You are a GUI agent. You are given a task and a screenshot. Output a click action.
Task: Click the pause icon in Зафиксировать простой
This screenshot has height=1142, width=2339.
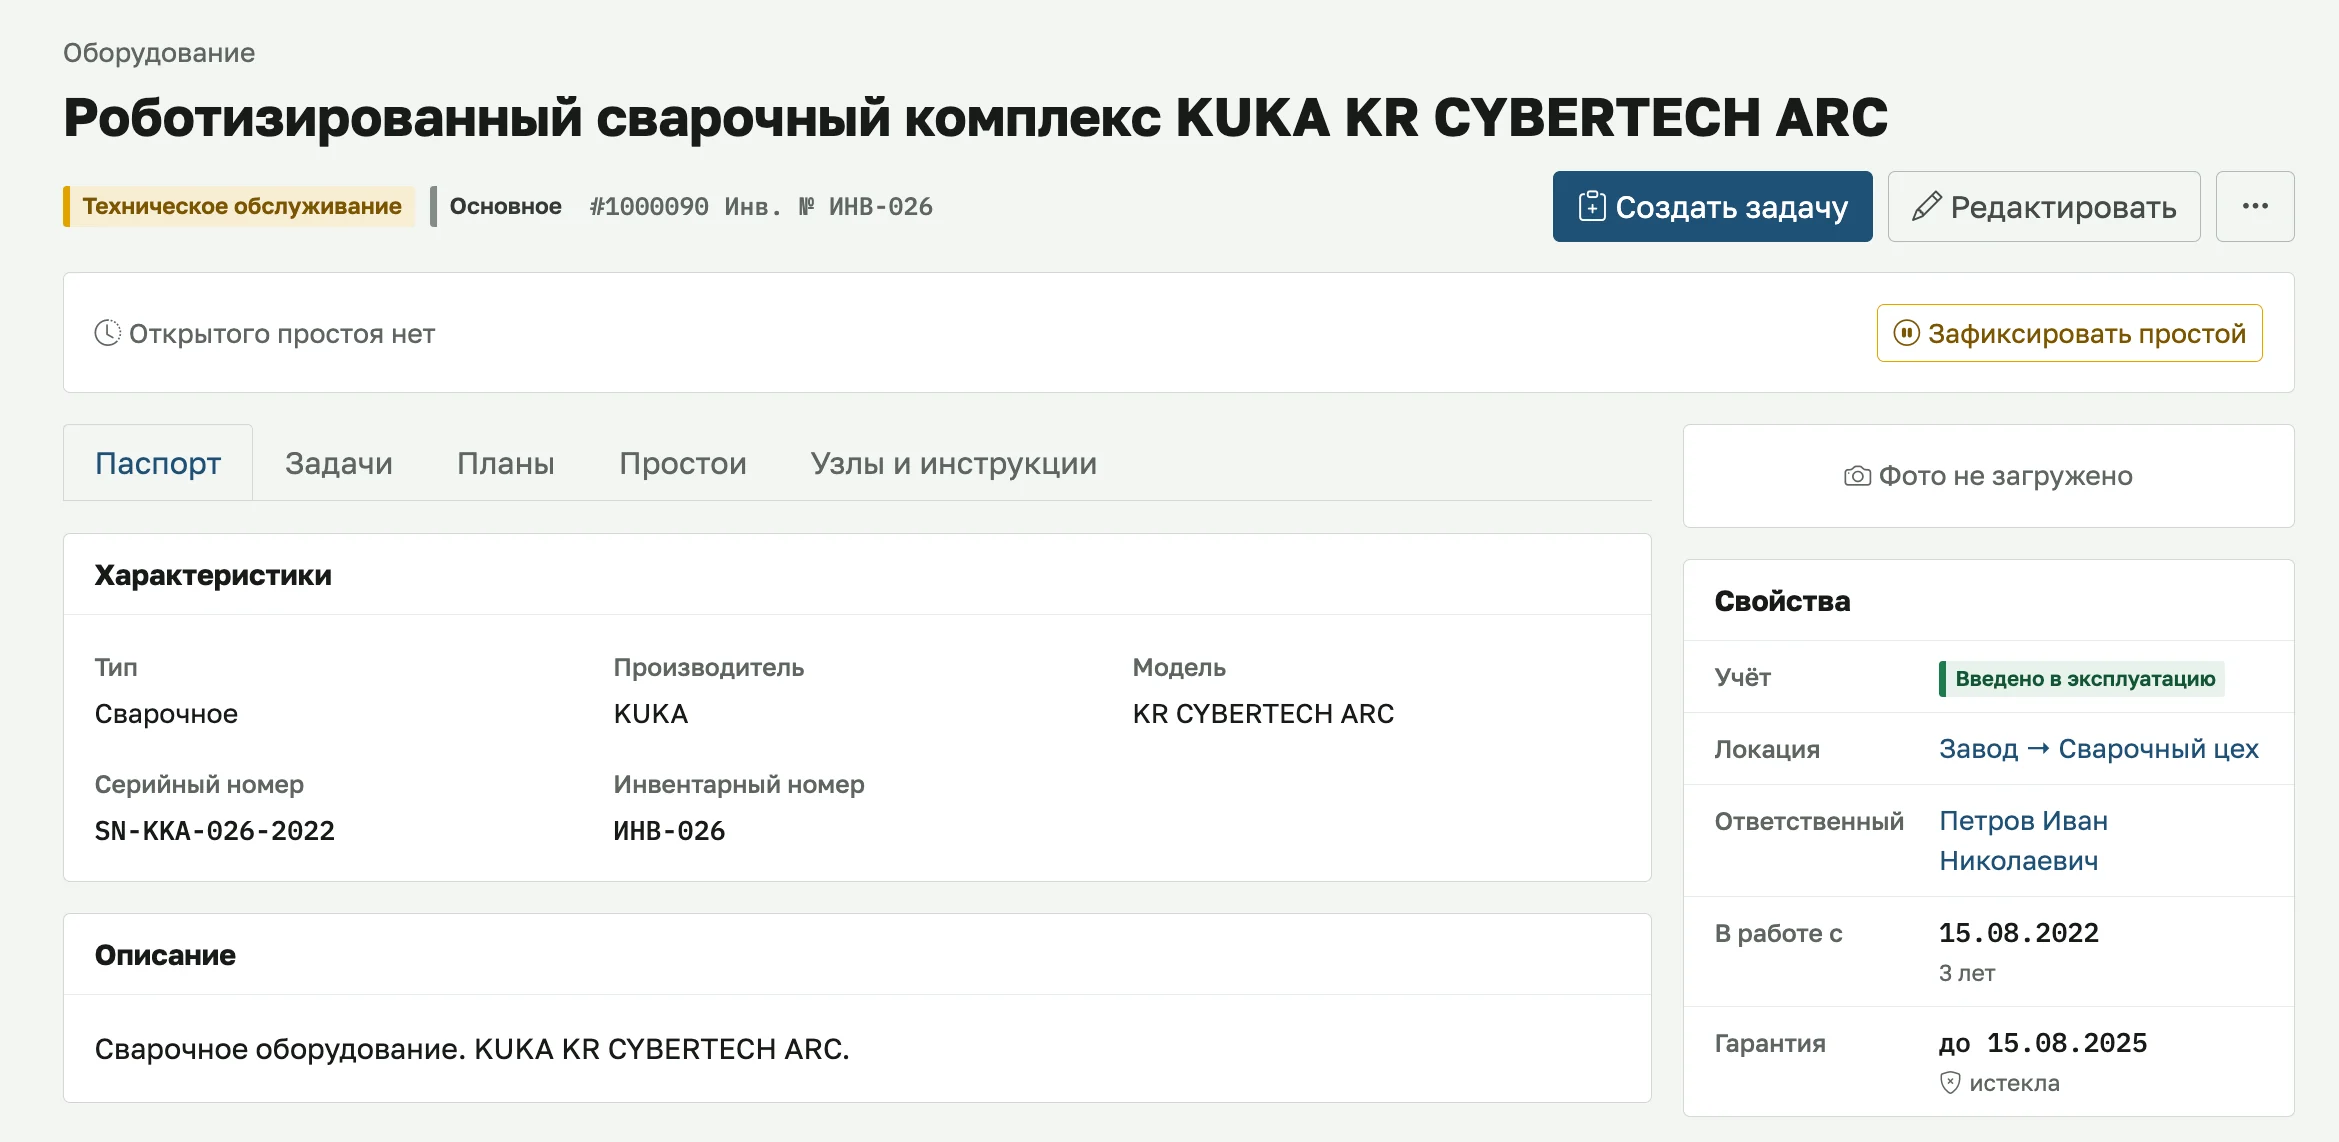tap(1907, 333)
